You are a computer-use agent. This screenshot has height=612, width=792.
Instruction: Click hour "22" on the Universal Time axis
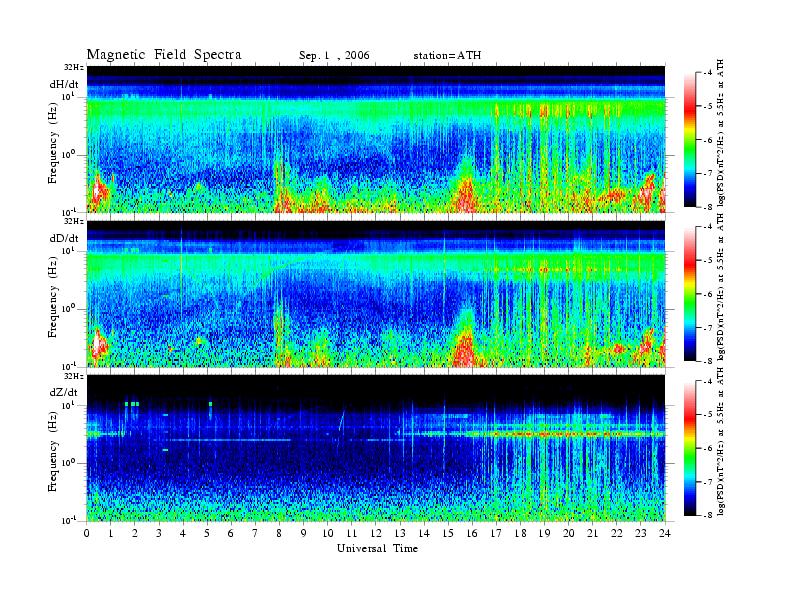coord(617,533)
